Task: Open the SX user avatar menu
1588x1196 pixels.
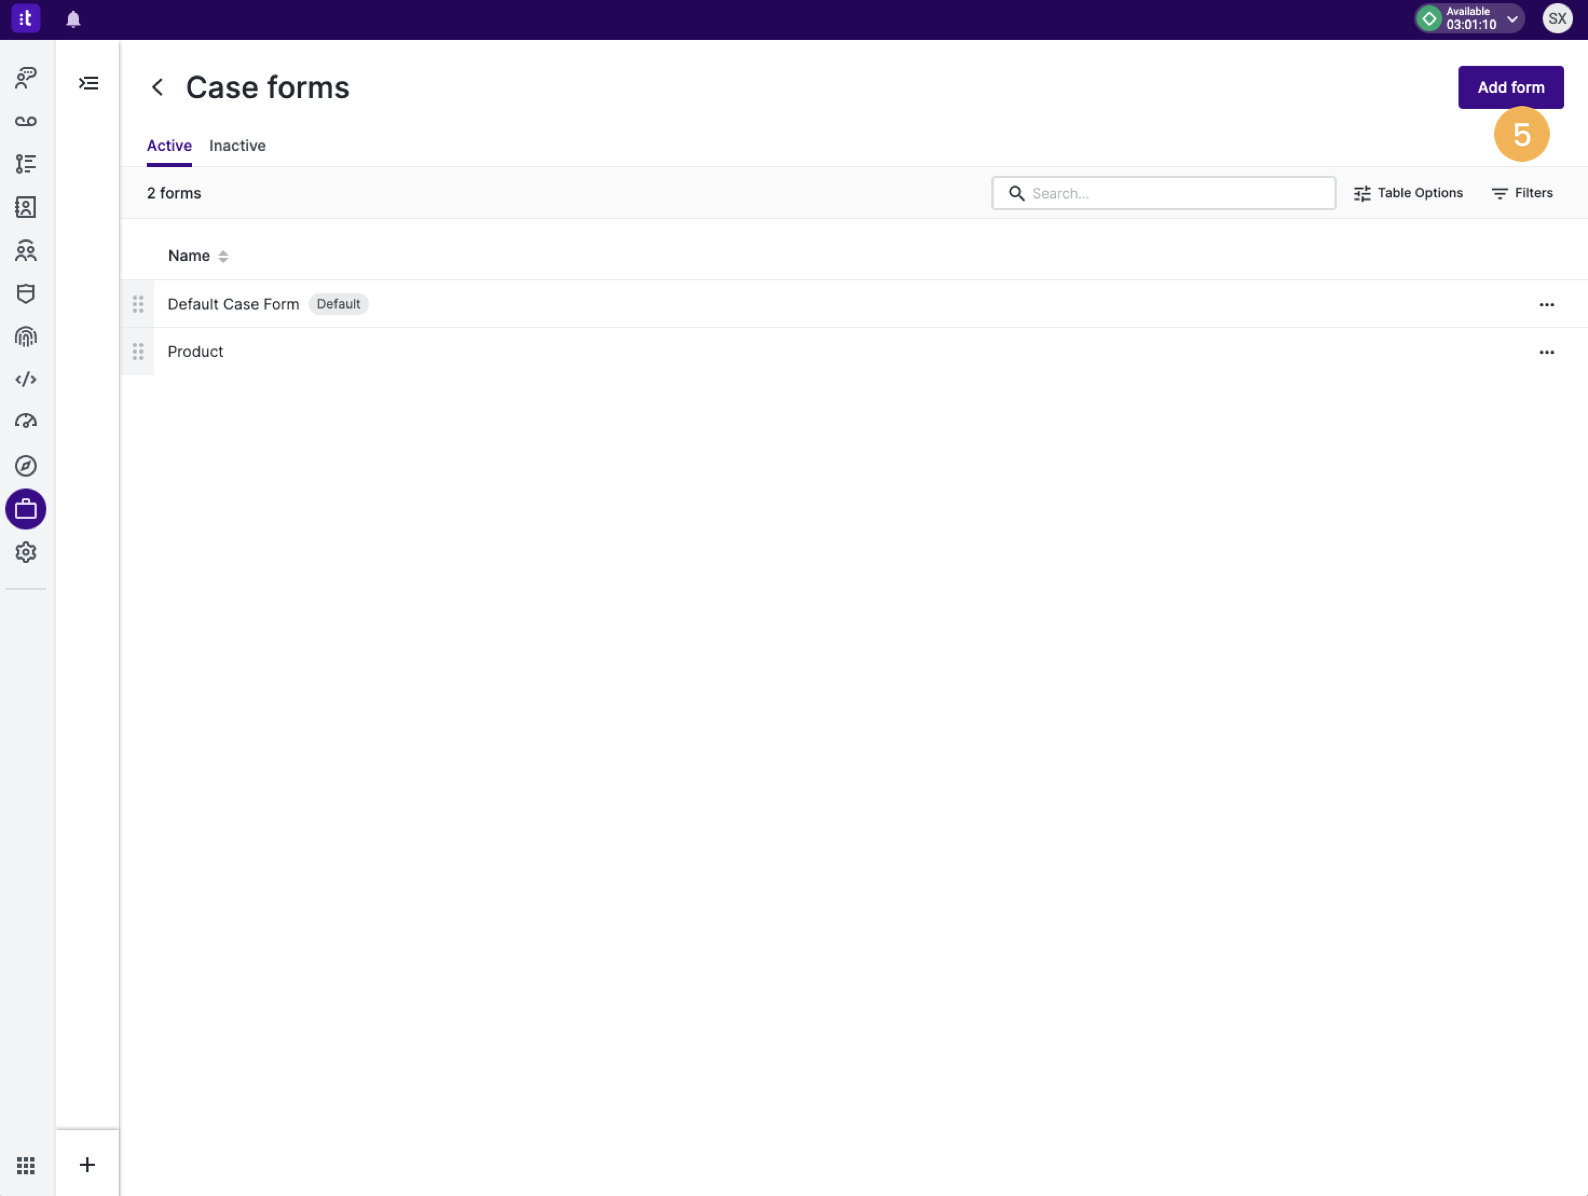Action: (1557, 18)
